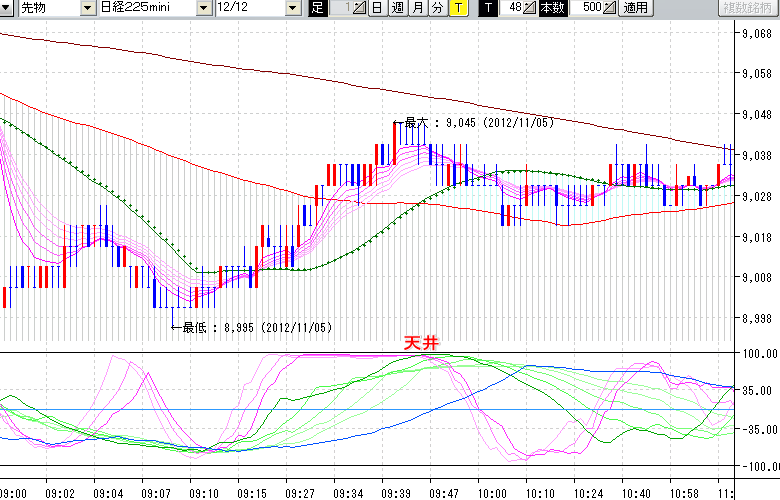Click the black T label icon
Viewport: 780px width, 500px height.
tap(487, 8)
